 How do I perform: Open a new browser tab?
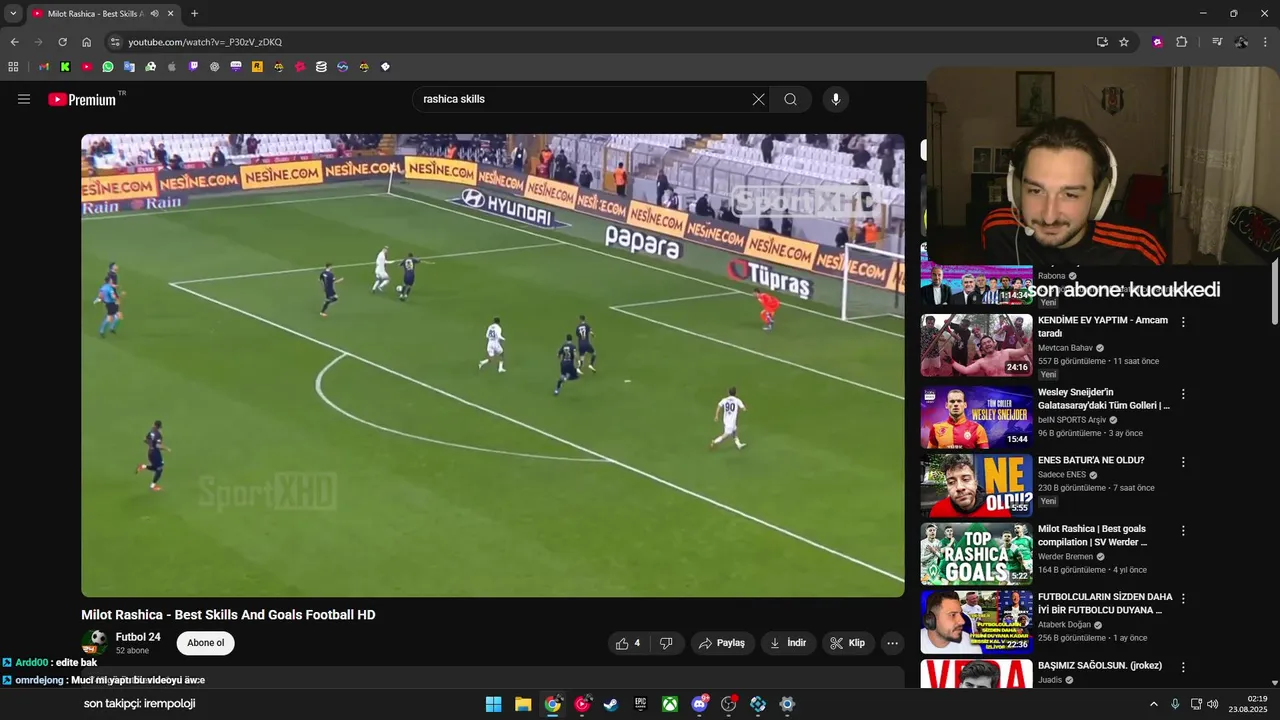coord(194,14)
